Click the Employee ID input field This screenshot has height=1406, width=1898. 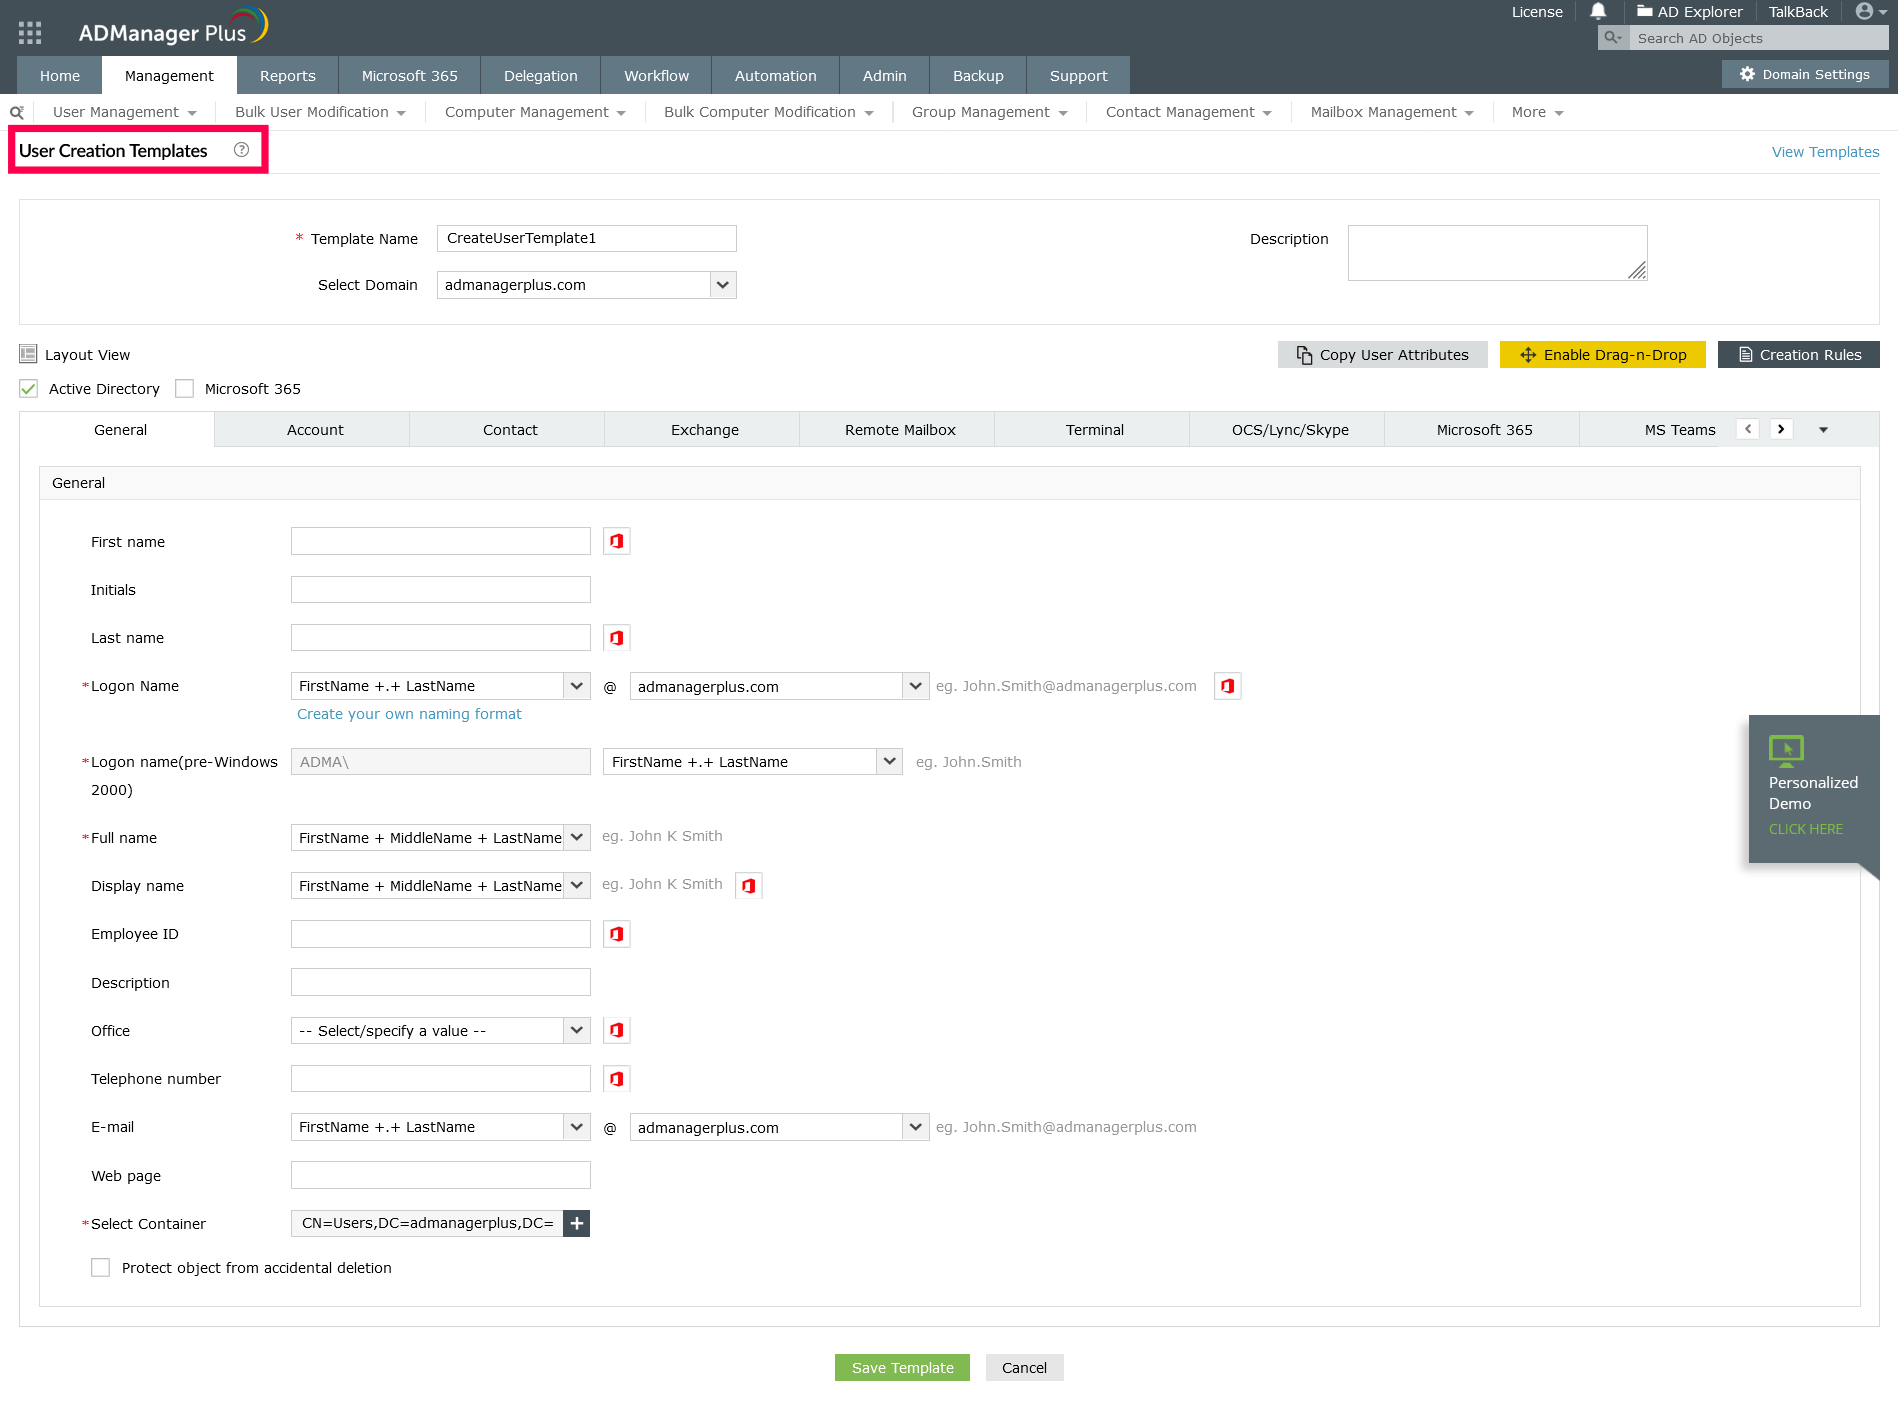440,934
